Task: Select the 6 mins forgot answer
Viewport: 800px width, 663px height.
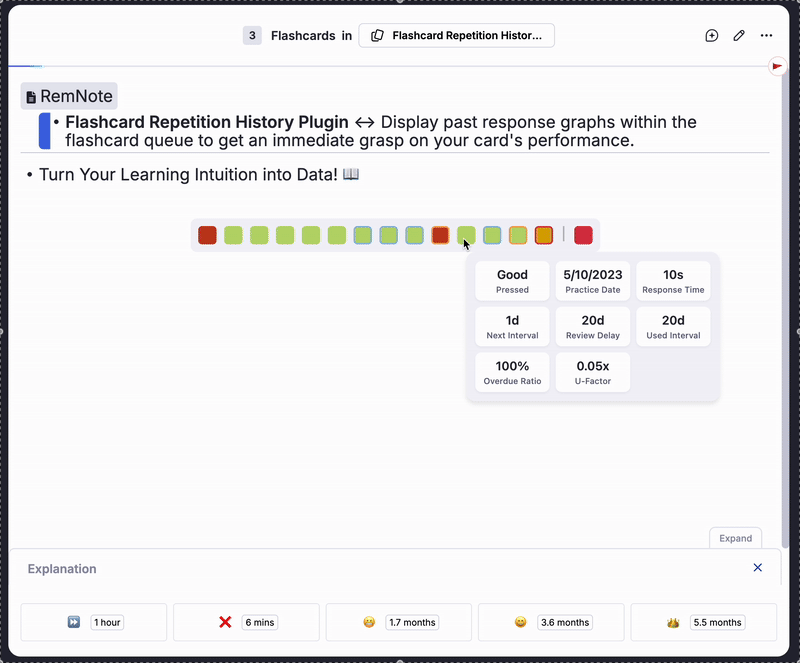Action: coord(246,622)
